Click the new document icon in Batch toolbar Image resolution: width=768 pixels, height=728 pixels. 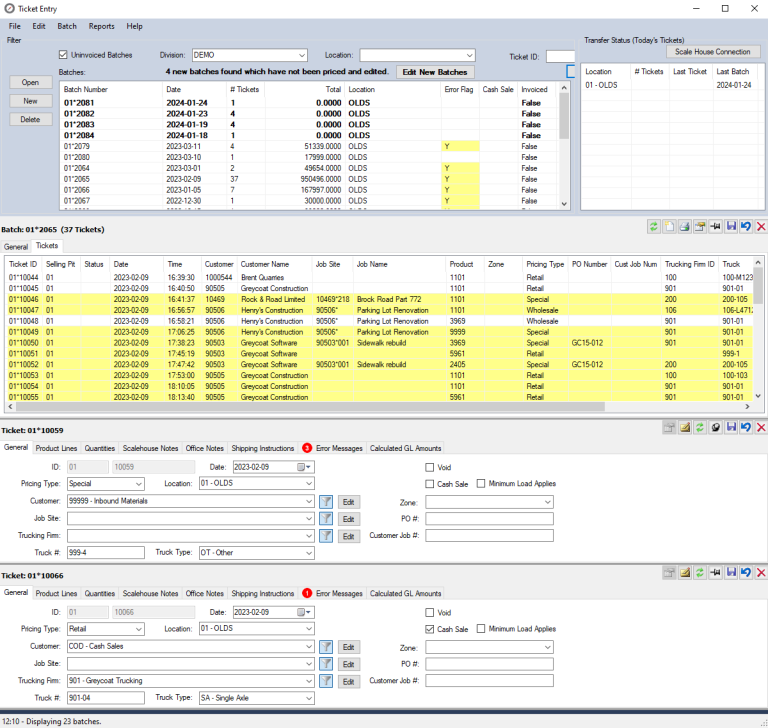point(669,226)
